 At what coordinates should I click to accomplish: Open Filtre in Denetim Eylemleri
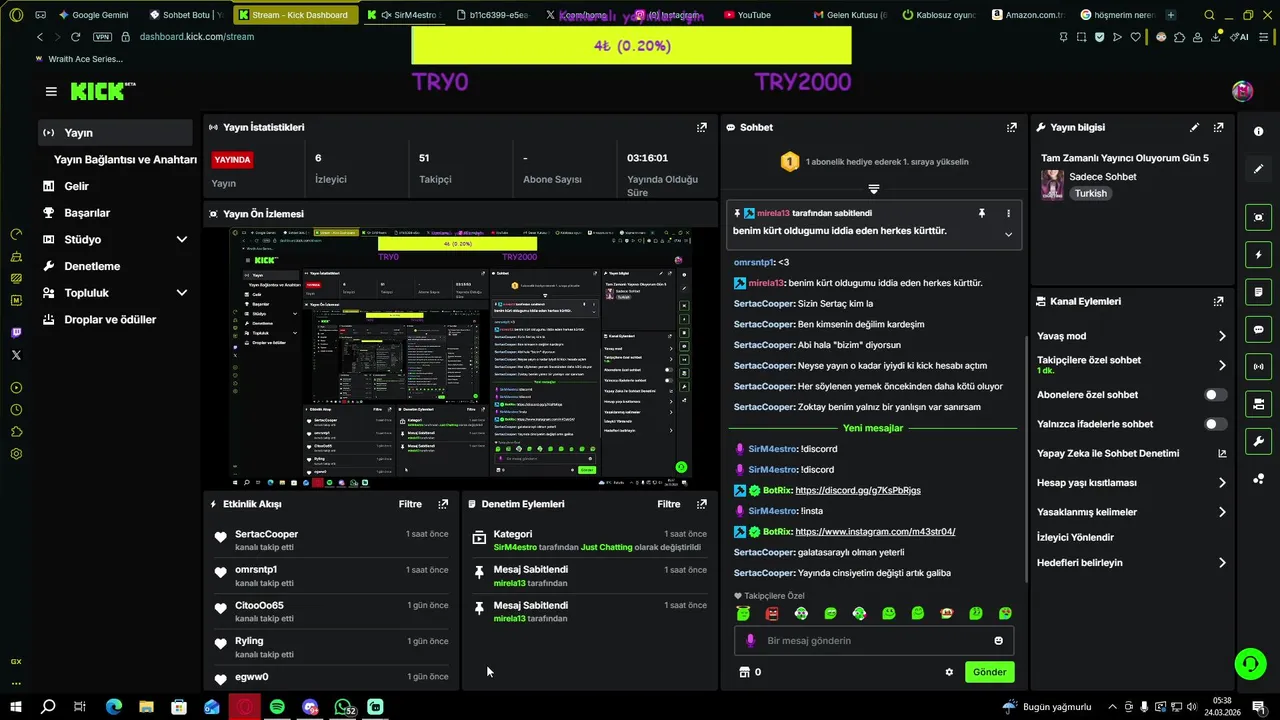[669, 504]
